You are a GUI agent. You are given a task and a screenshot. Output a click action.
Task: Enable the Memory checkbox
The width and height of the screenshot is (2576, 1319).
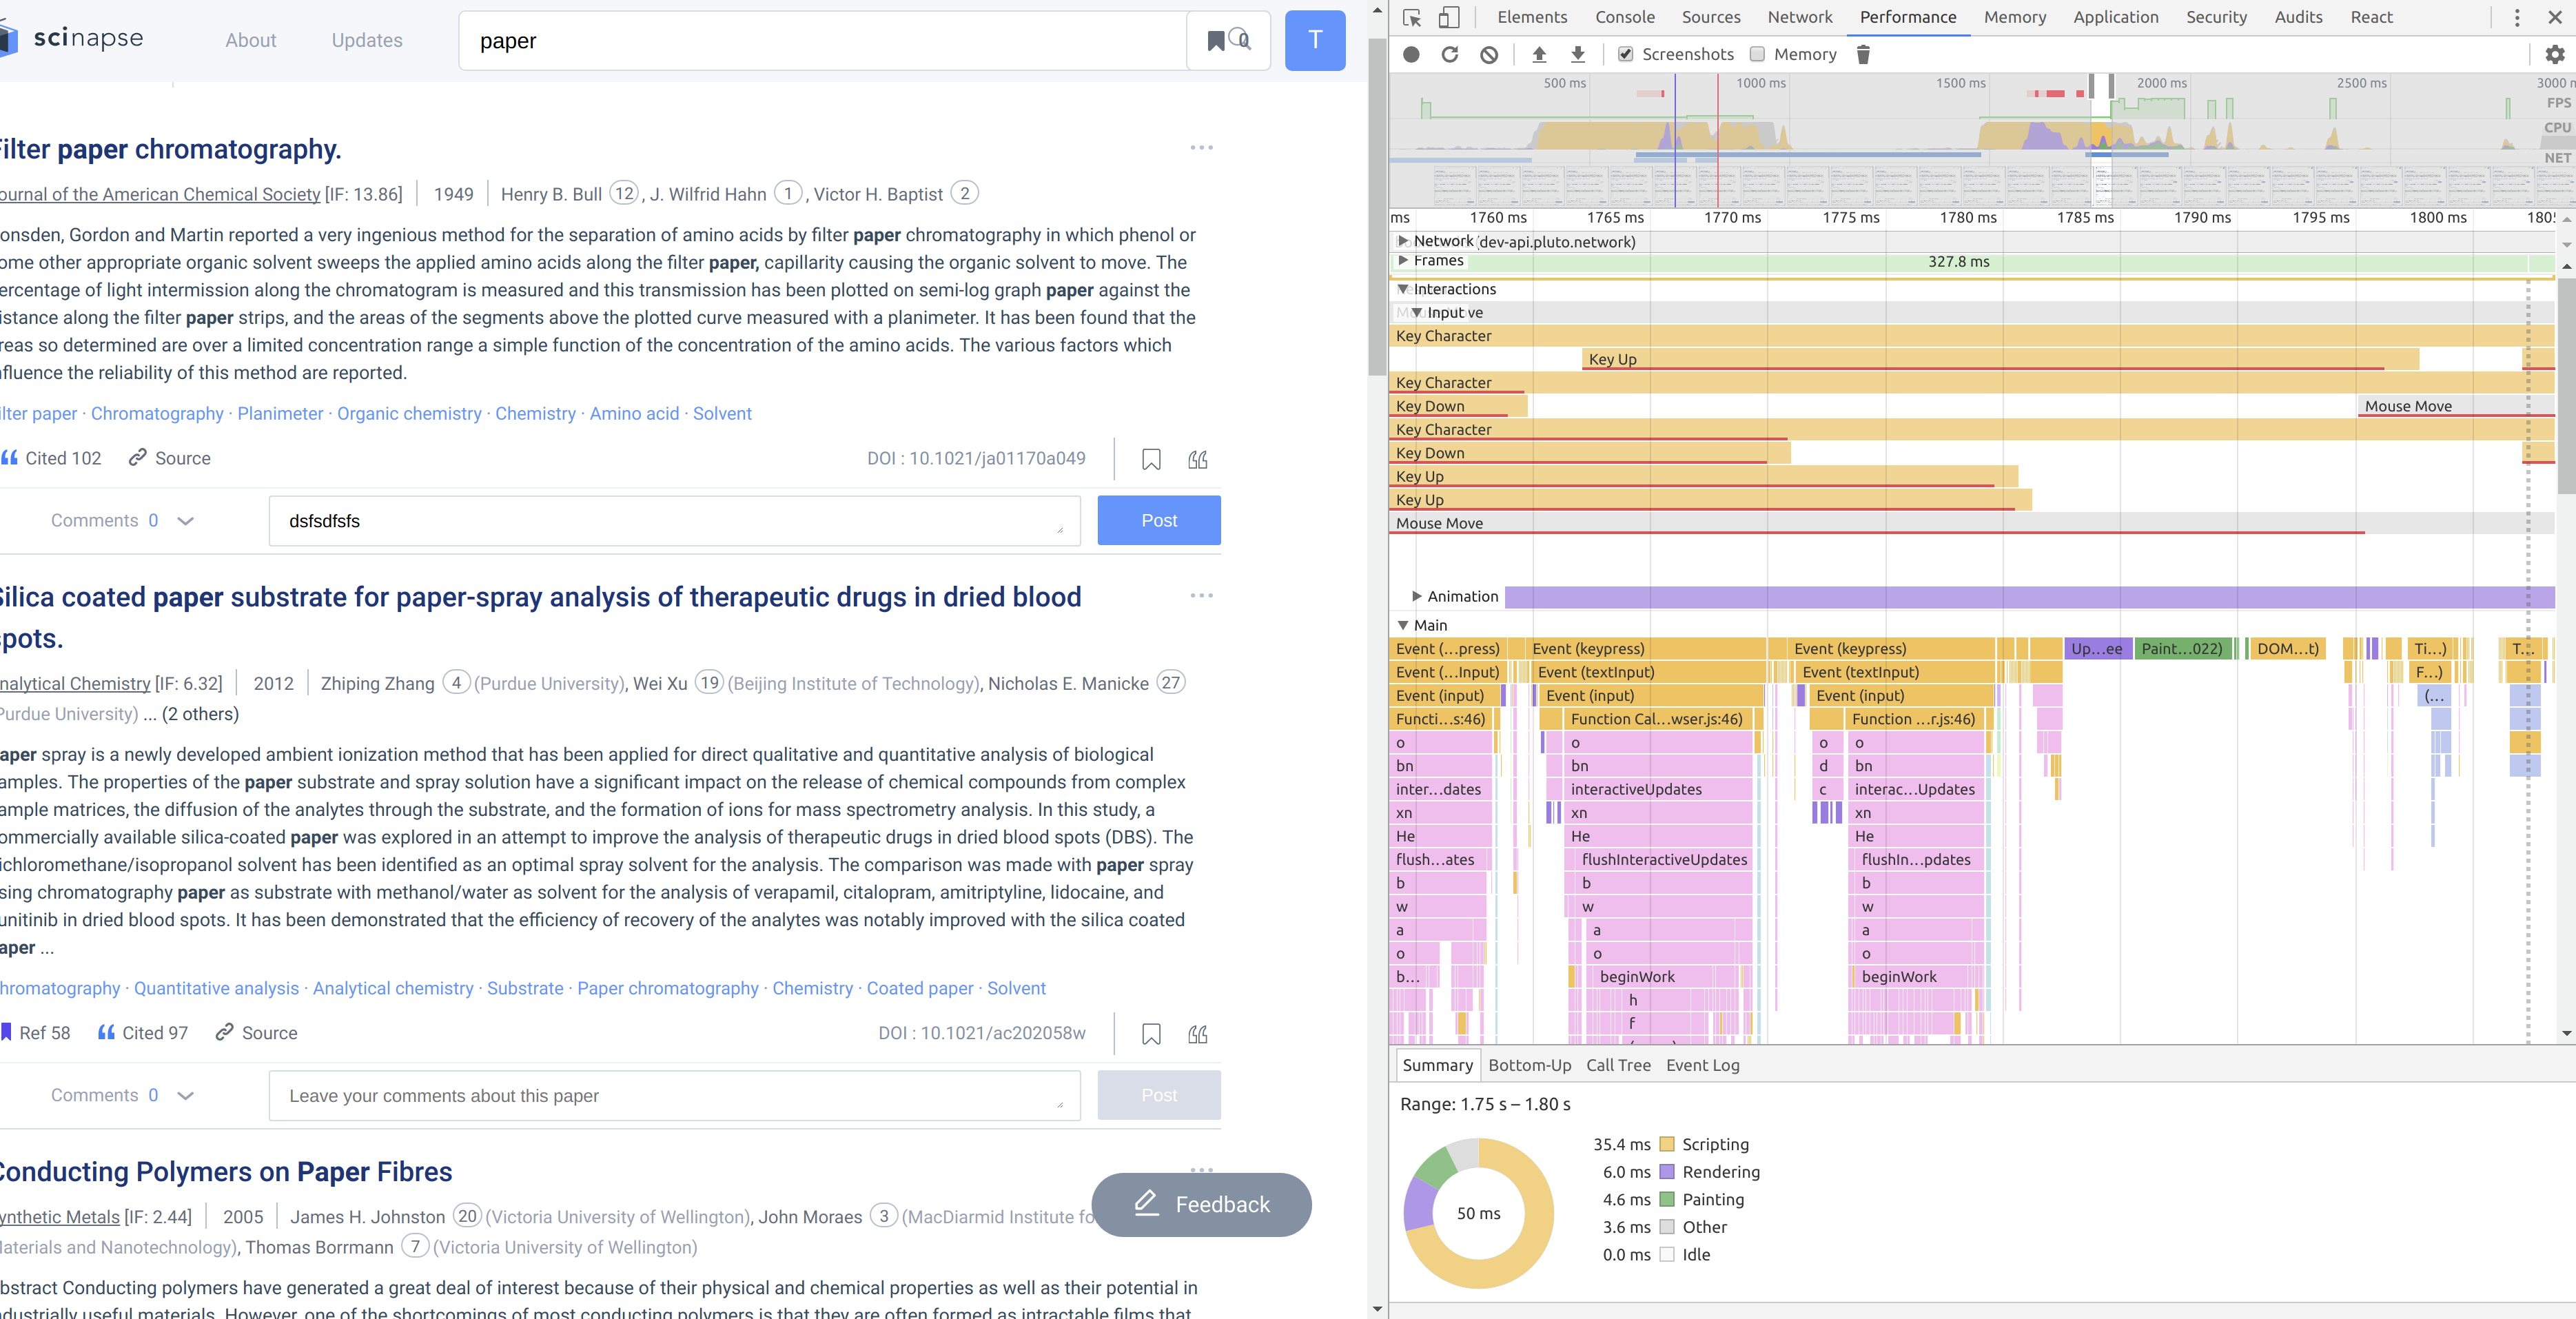[1757, 54]
